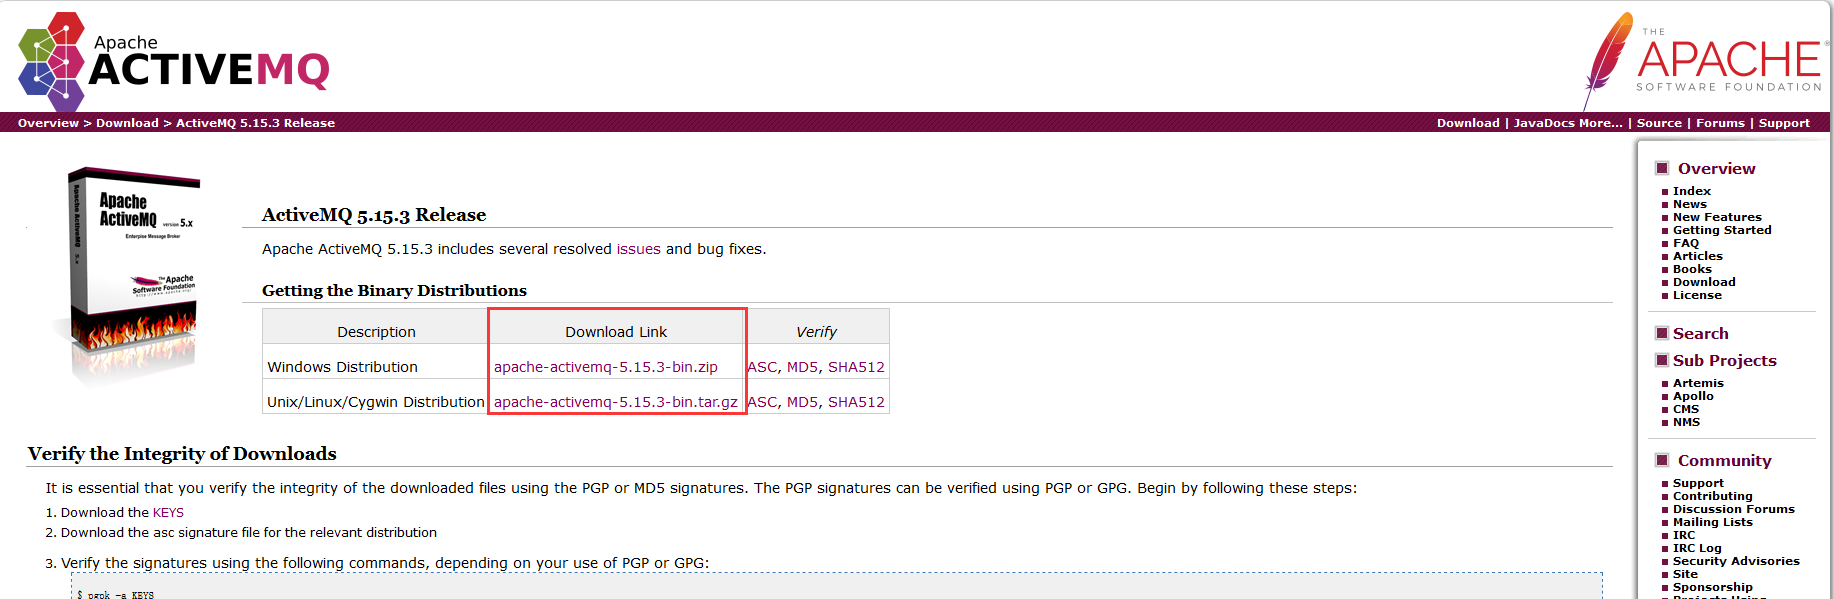Click the Apache ActiveMQ logo
The width and height of the screenshot is (1834, 599).
(x=174, y=61)
